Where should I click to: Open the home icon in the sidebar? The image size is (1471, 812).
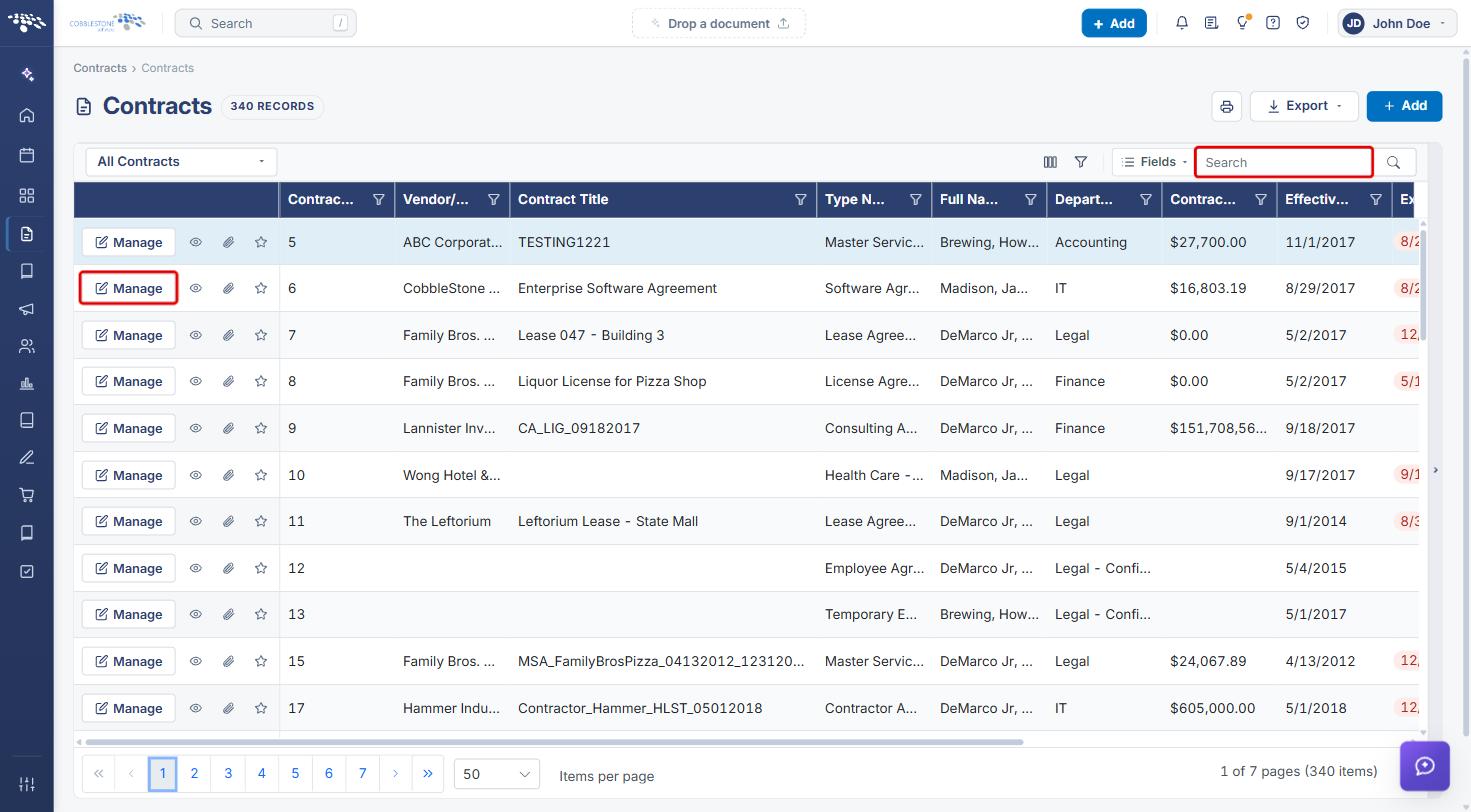tap(27, 115)
